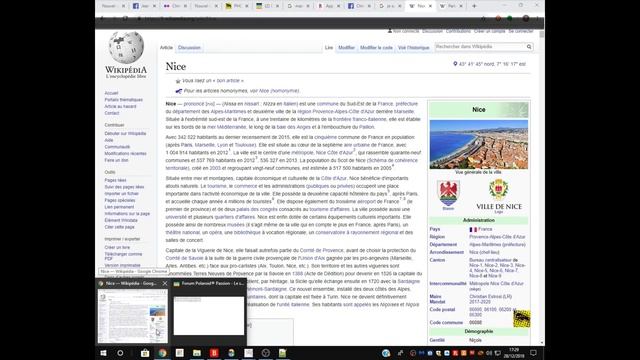The height and width of the screenshot is (360, 640).
Task: Select the Modifier le code tab
Action: point(376,48)
